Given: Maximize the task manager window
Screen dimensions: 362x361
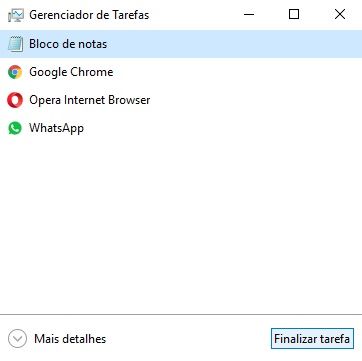Looking at the screenshot, I should point(294,14).
